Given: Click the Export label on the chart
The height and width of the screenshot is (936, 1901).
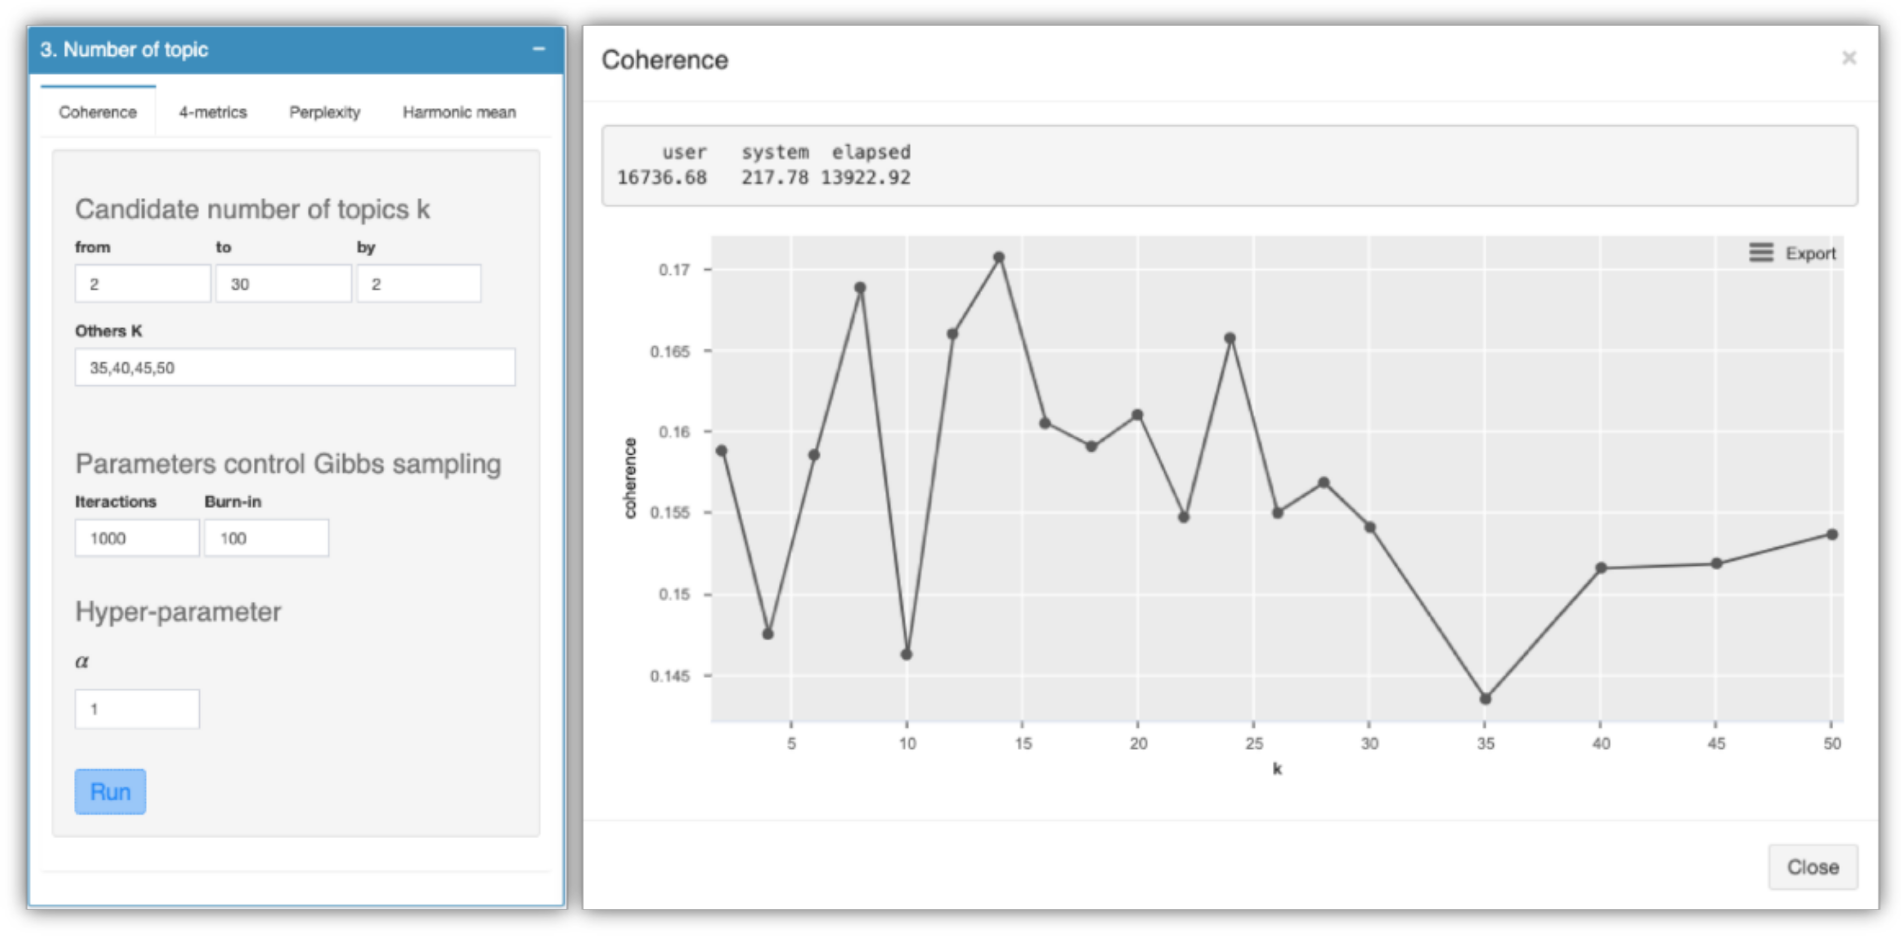Looking at the screenshot, I should point(1811,254).
